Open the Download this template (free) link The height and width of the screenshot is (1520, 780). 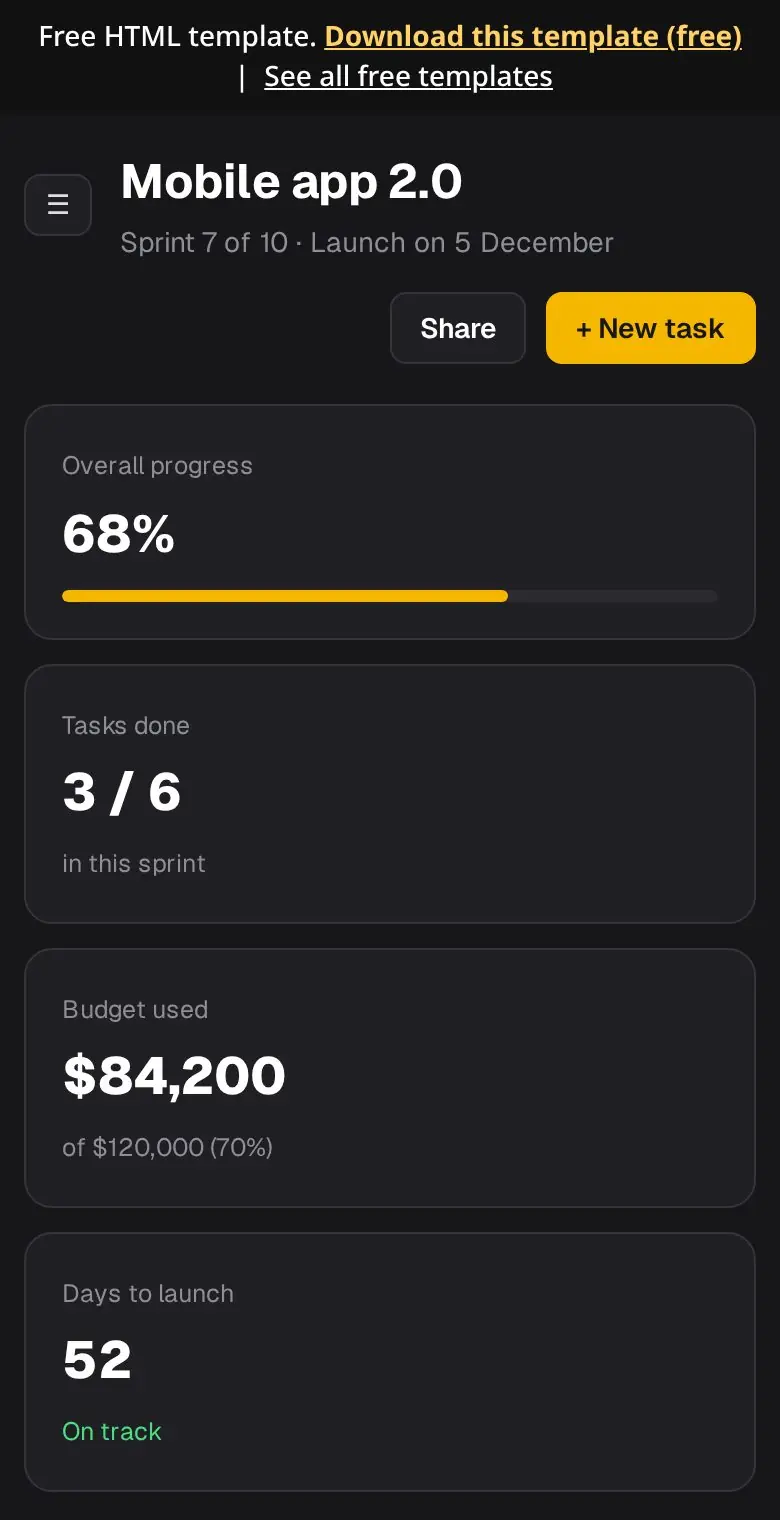[x=533, y=37]
